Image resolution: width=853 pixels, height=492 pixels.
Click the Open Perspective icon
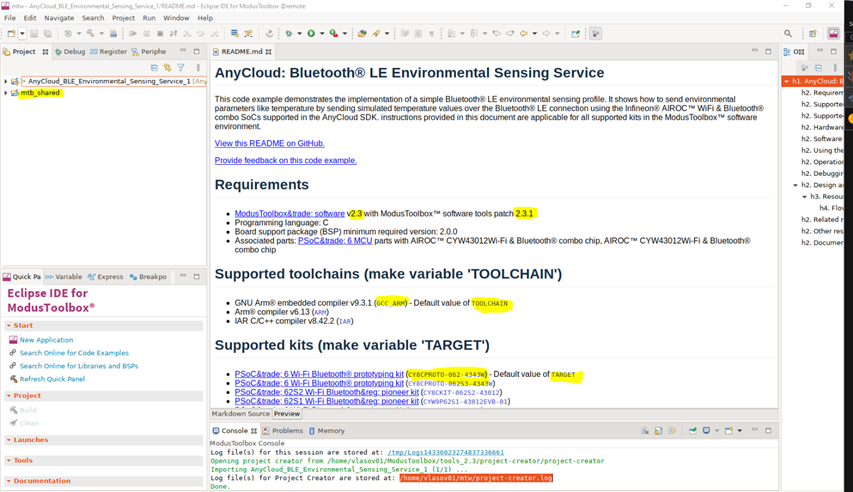(x=813, y=34)
